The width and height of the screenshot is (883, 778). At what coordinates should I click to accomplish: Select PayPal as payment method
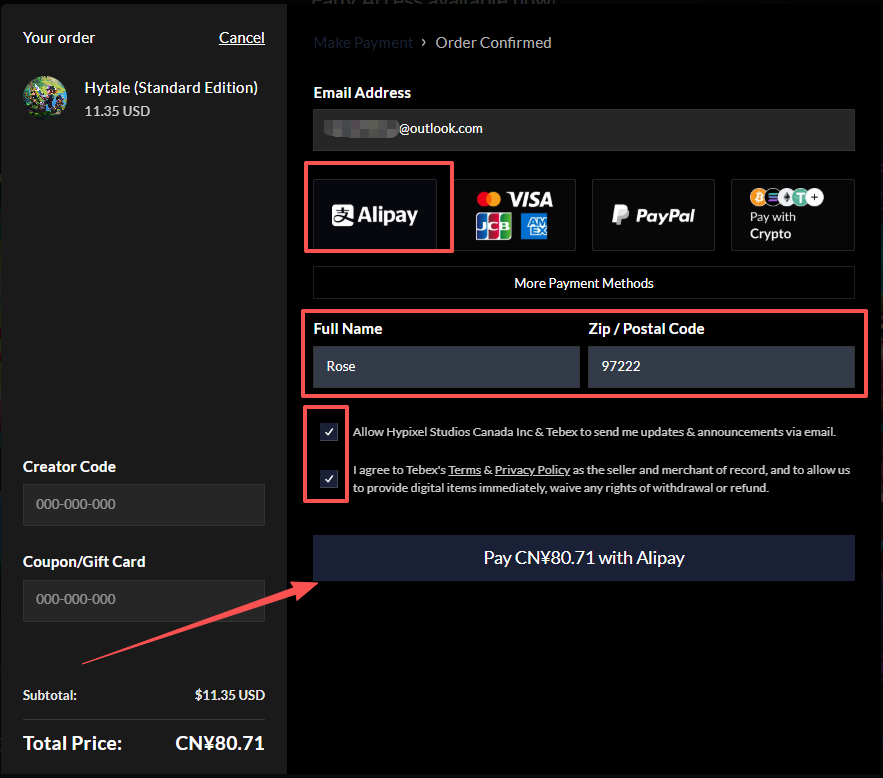click(x=653, y=215)
